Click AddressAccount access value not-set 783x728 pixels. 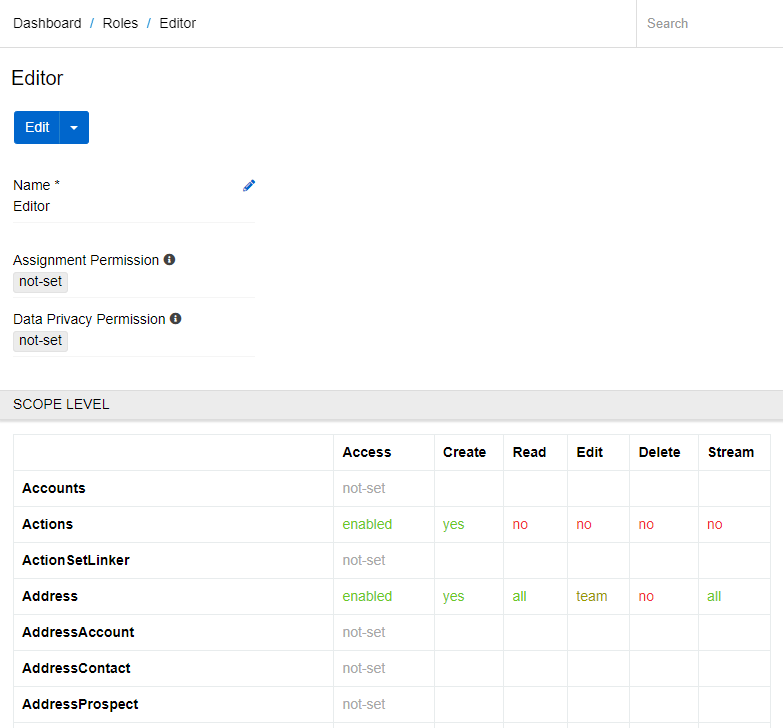click(364, 632)
